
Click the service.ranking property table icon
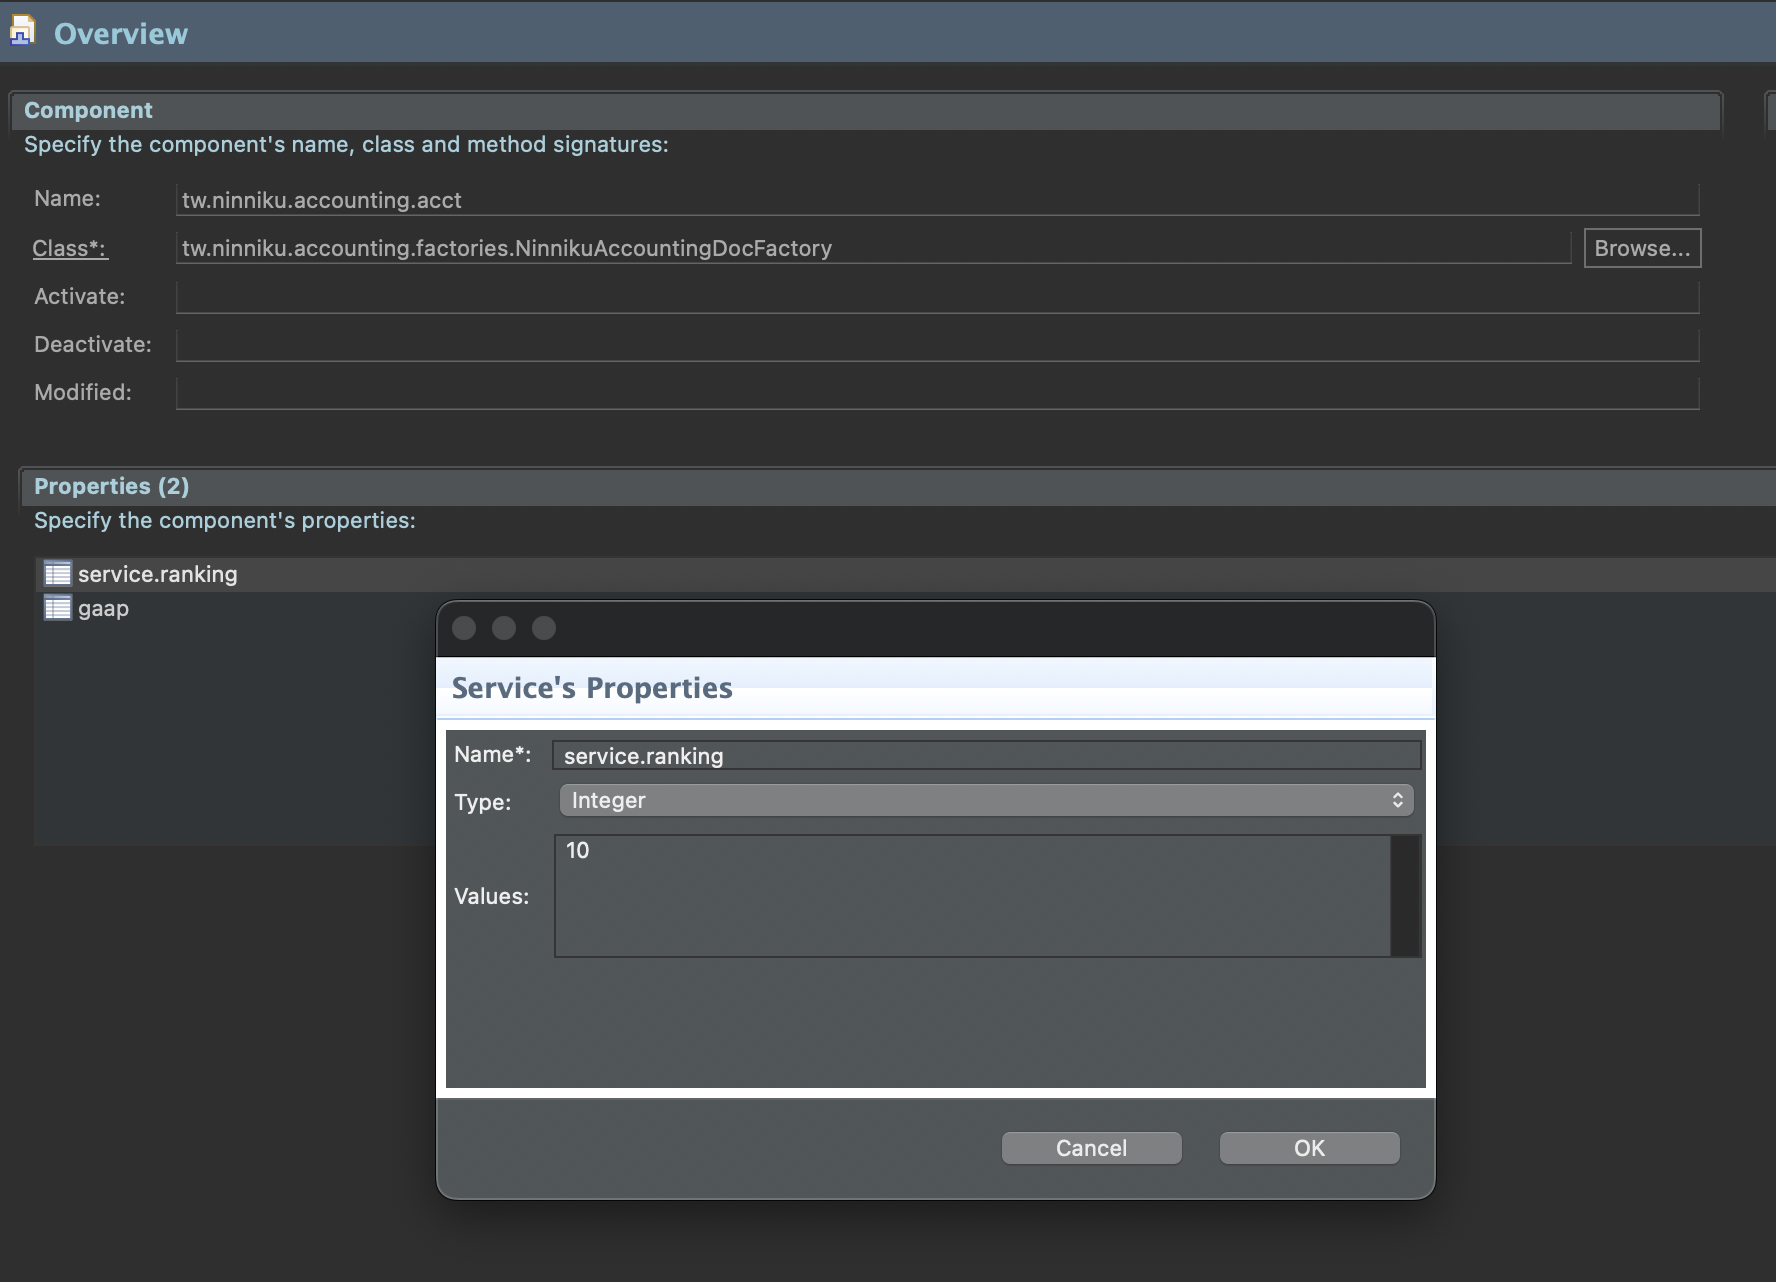click(58, 574)
